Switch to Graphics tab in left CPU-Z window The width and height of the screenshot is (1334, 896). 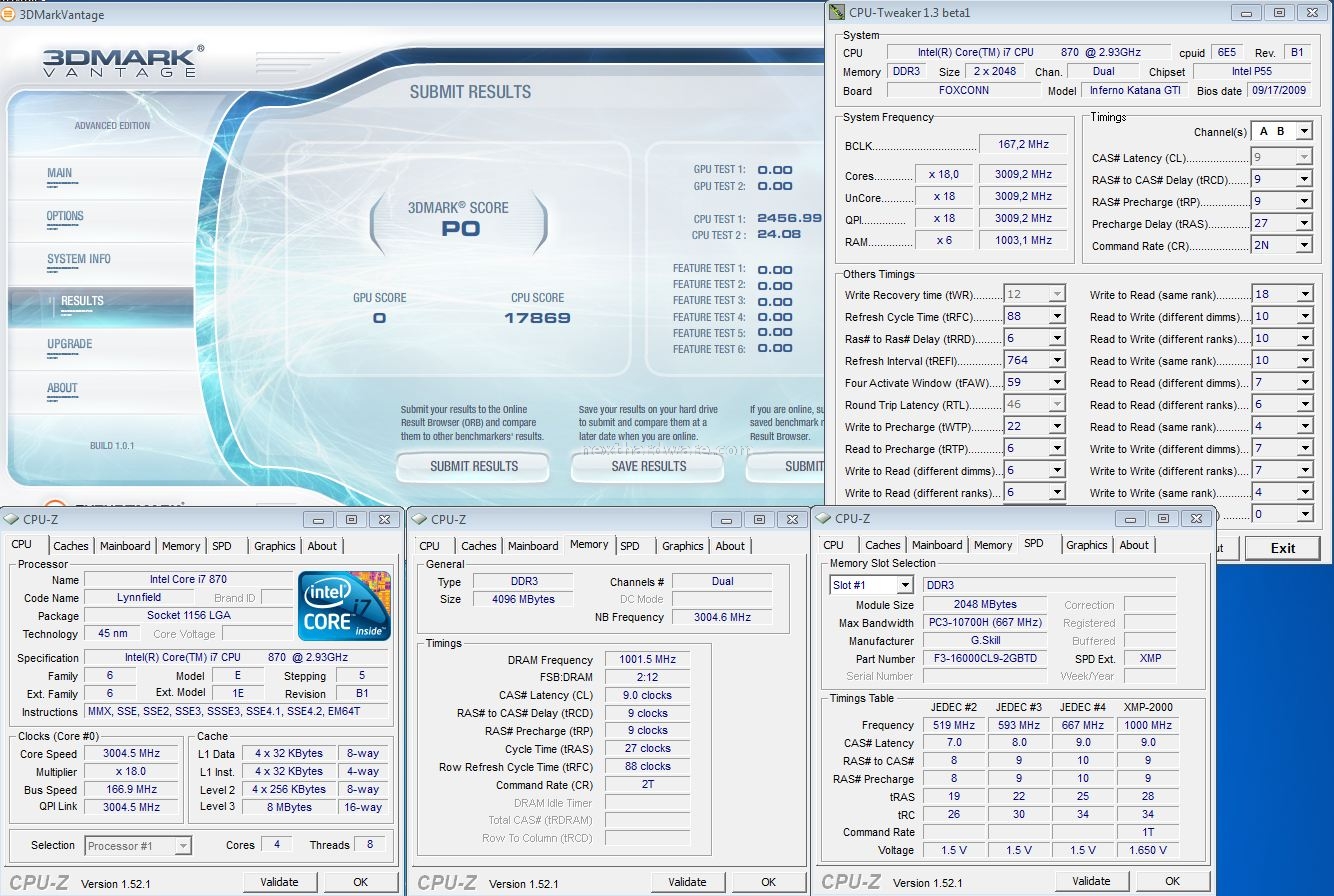click(274, 546)
